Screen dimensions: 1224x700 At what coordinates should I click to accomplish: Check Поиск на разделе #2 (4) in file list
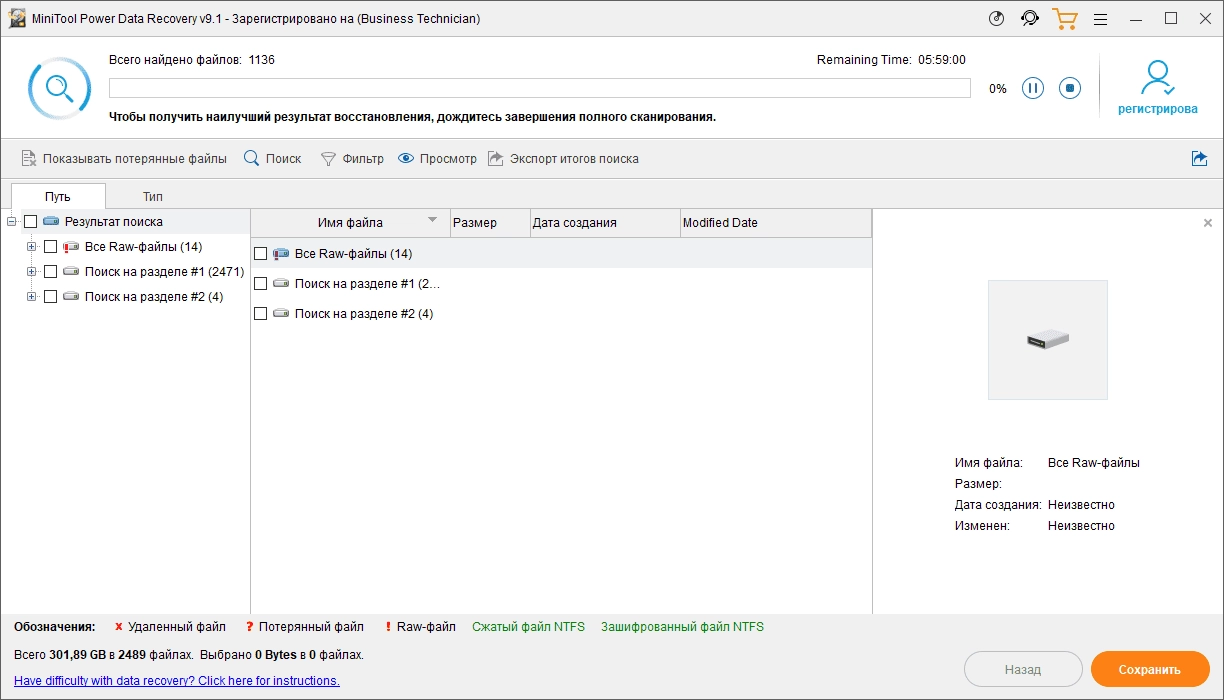260,314
